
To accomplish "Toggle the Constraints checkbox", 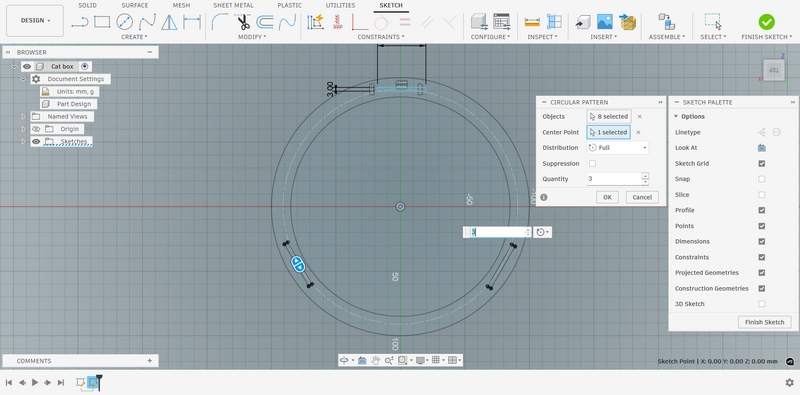I will (761, 257).
